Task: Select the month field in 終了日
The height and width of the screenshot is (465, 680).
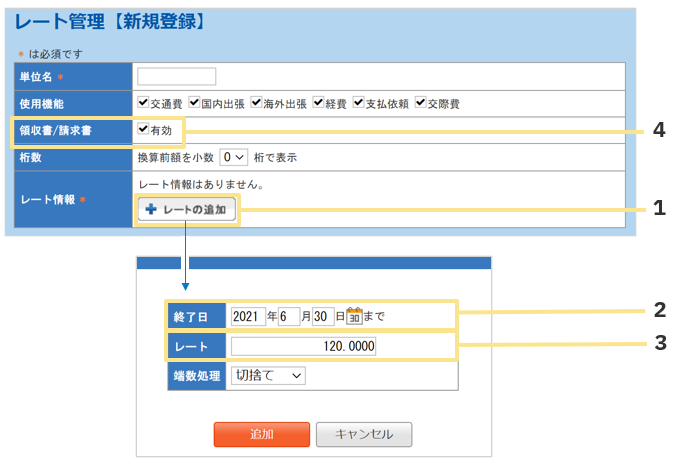Action: point(287,317)
